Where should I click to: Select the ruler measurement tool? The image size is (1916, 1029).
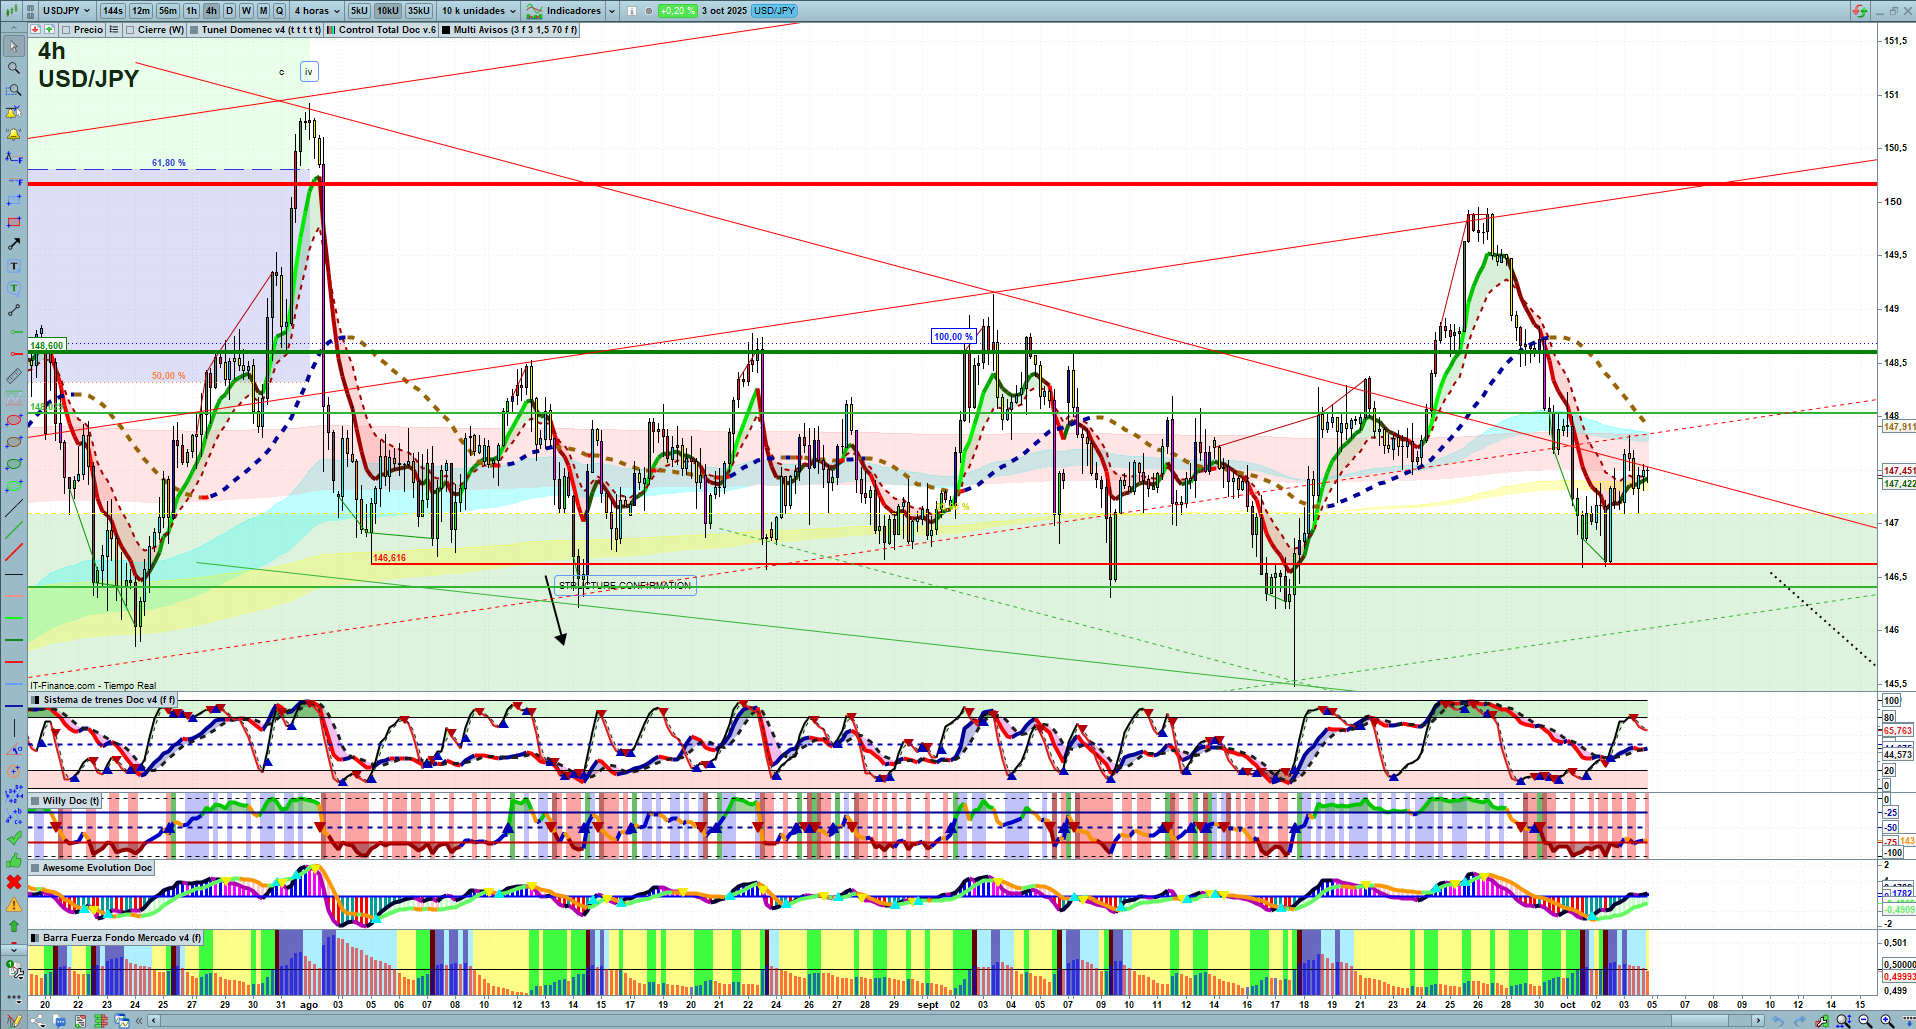tap(14, 376)
